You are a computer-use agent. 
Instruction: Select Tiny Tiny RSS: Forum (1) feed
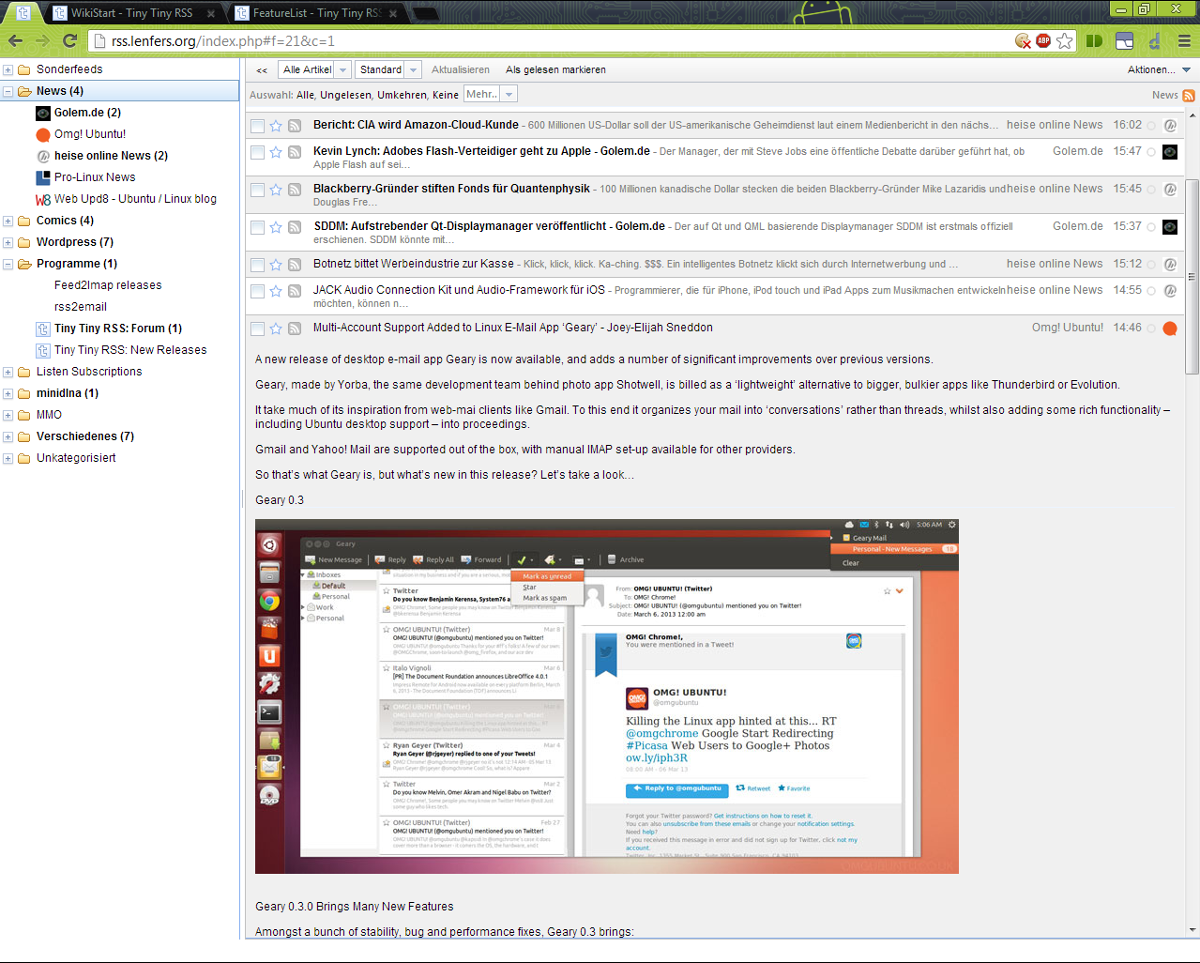pyautogui.click(x=118, y=328)
